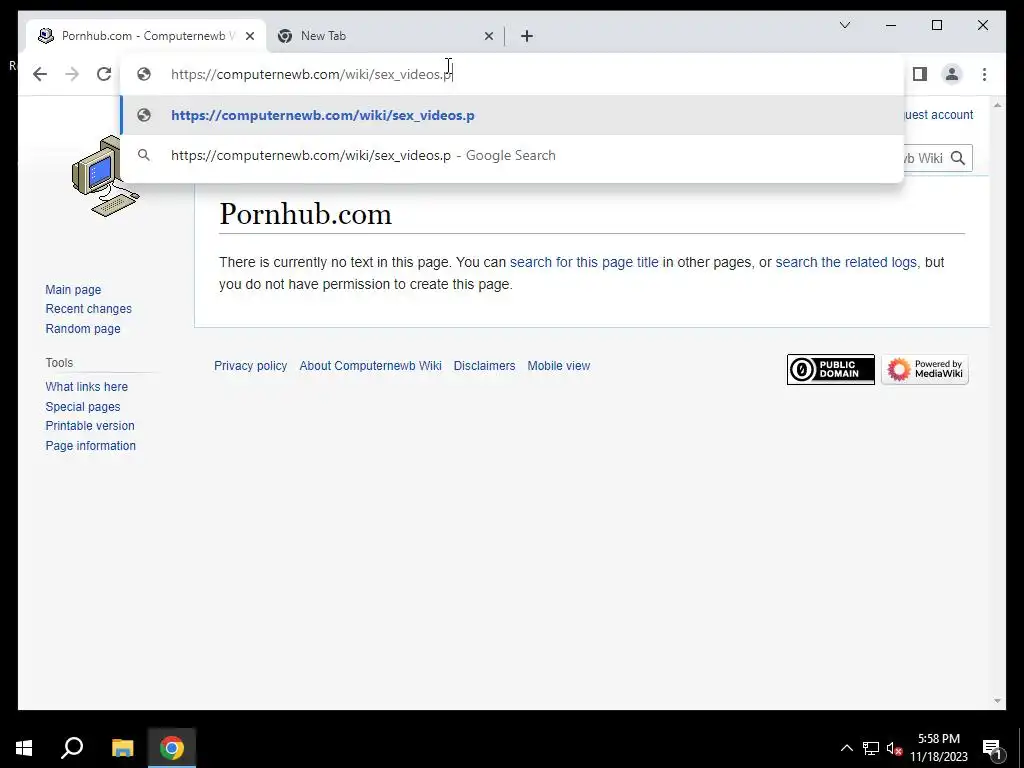Open the Chrome three-dot menu
This screenshot has width=1024, height=768.
[x=984, y=74]
